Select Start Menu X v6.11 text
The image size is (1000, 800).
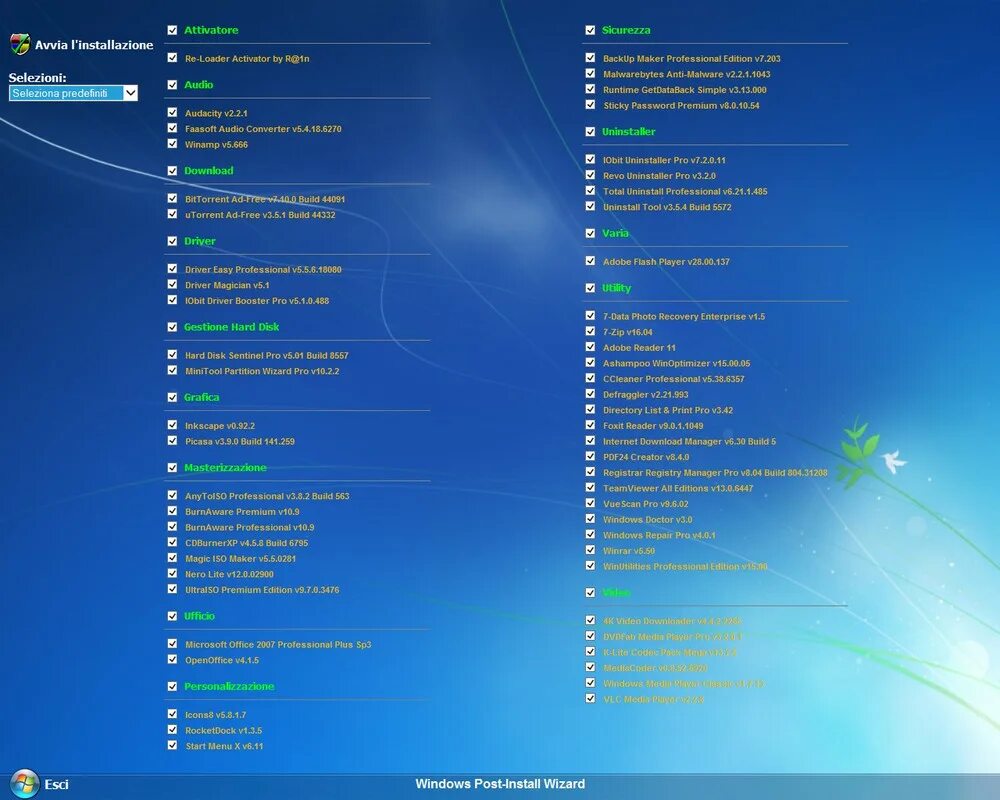pos(224,746)
